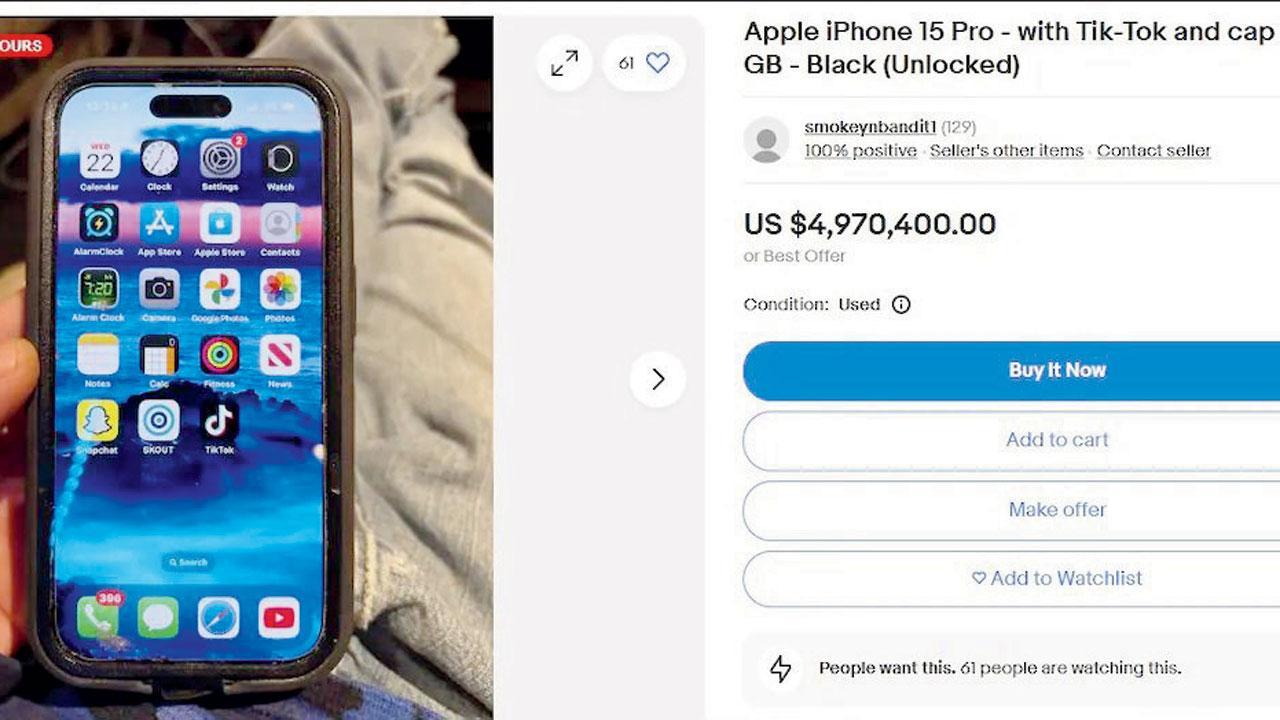Tap the YouTube icon in phone dock
Viewport: 1280px width, 720px height.
point(278,617)
